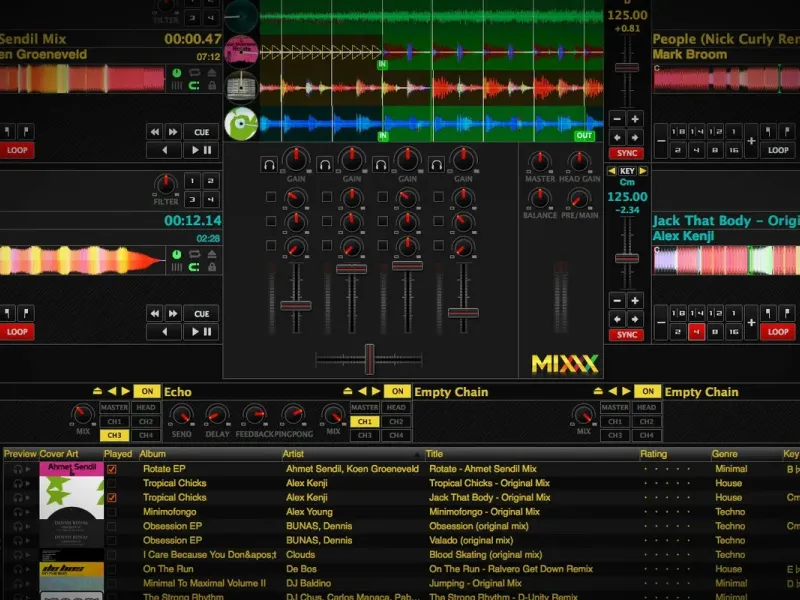Click the pitch slider handle below 125.00 +0.81
The image size is (800, 600).
click(627, 67)
